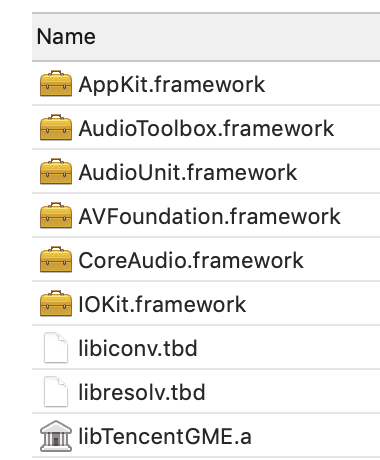The image size is (380, 460).
Task: Click the libiconv.tbd blank file icon
Action: tap(56, 347)
